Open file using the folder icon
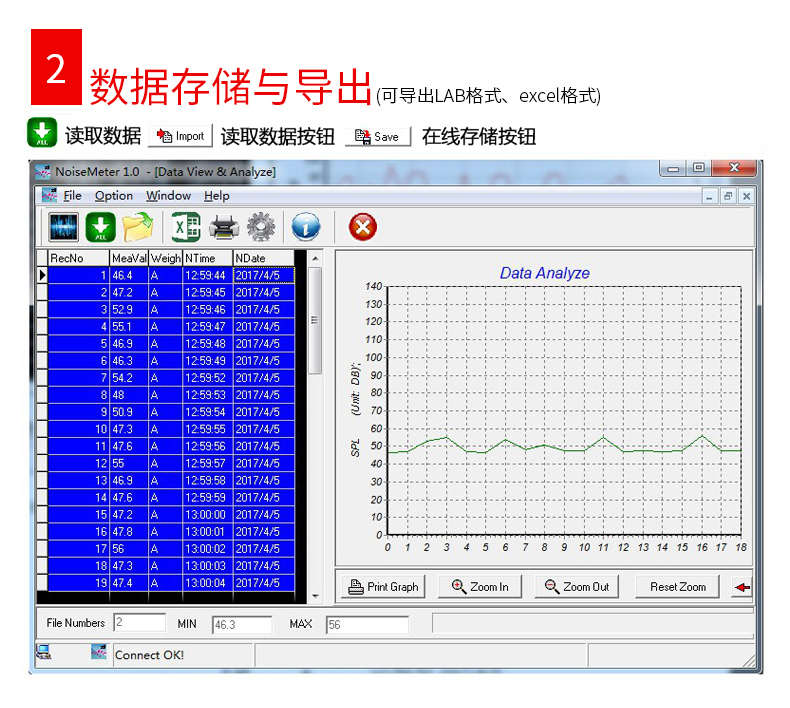Screen dimensions: 790x708 coord(138,227)
